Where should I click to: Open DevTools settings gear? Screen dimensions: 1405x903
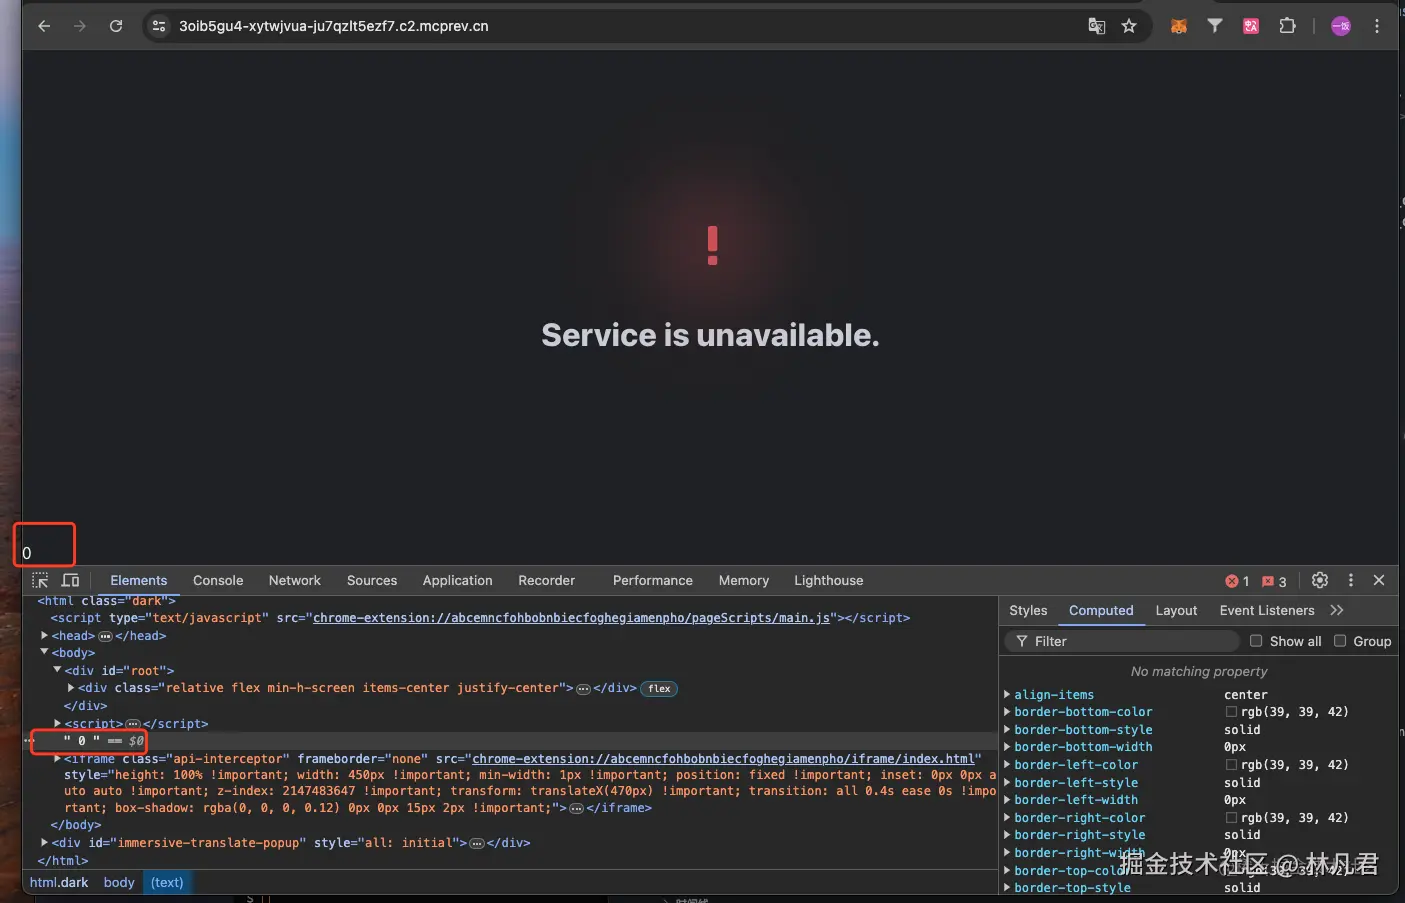(x=1320, y=580)
